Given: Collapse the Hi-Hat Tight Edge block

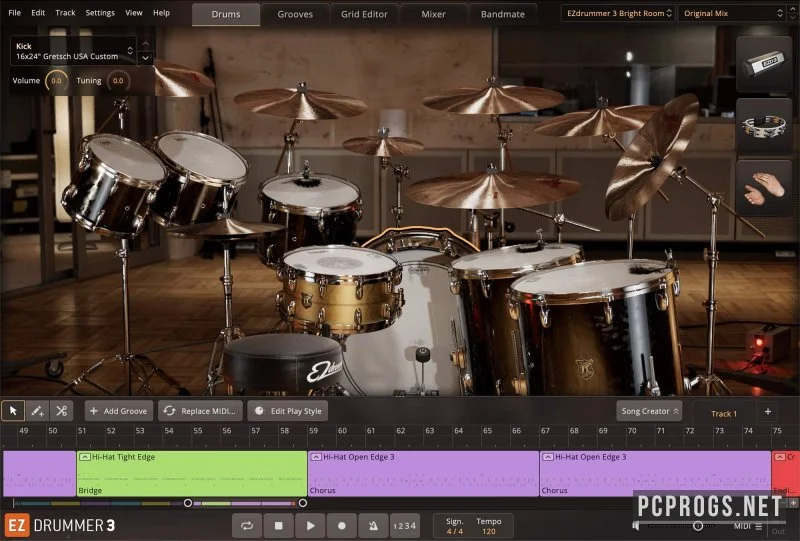Looking at the screenshot, I should pyautogui.click(x=85, y=457).
